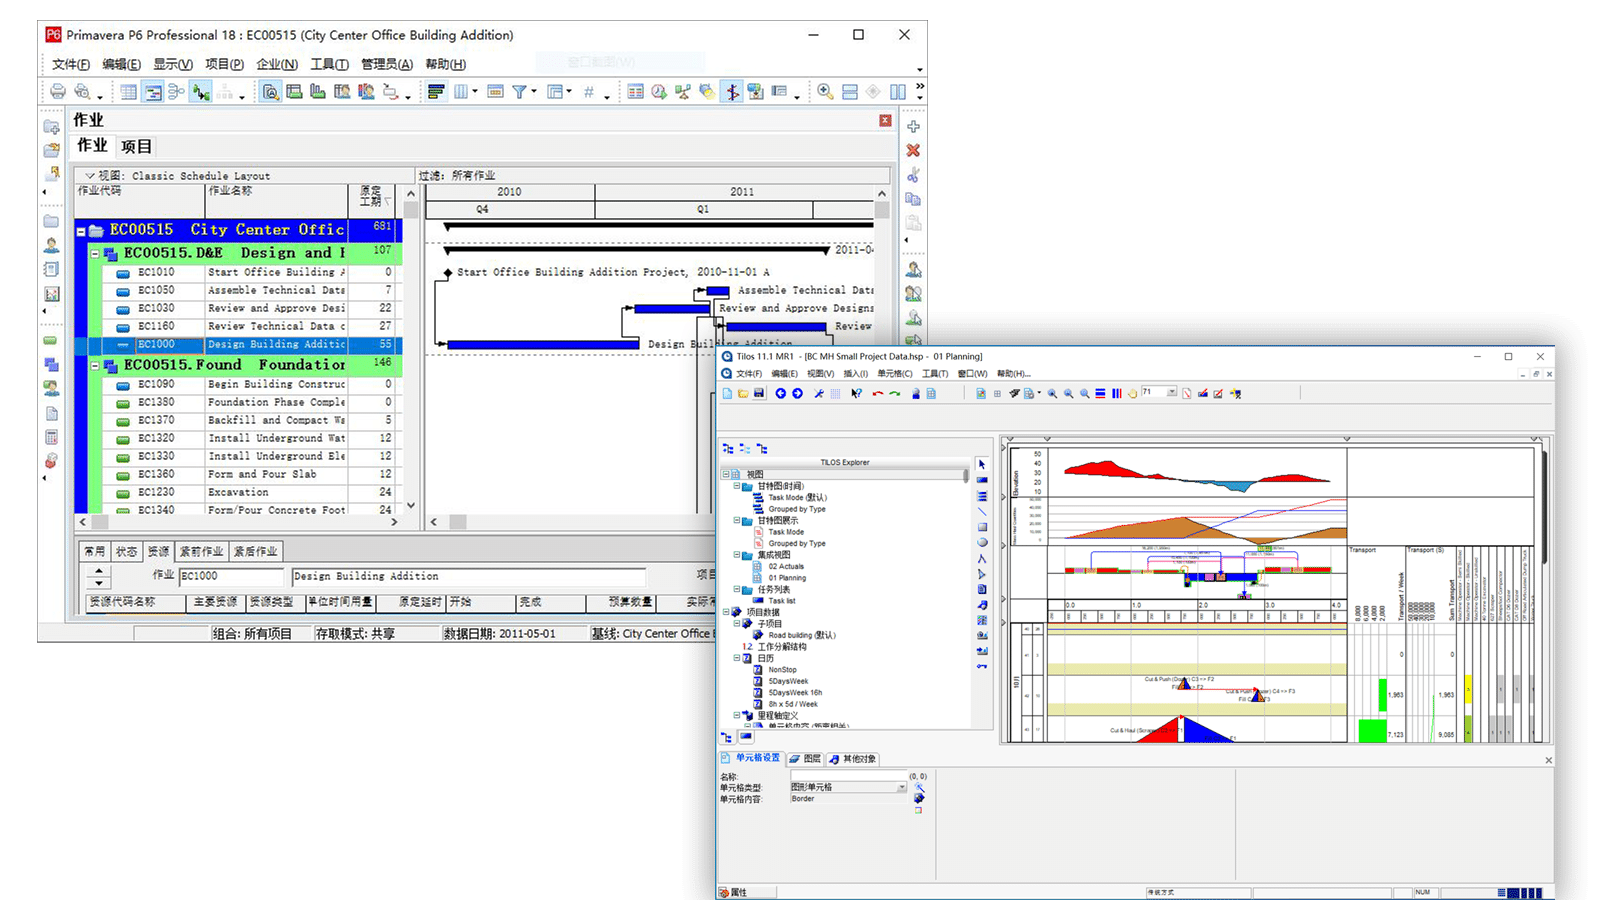Click the red X delete icon in right sidebar
The height and width of the screenshot is (900, 1600).
913,150
